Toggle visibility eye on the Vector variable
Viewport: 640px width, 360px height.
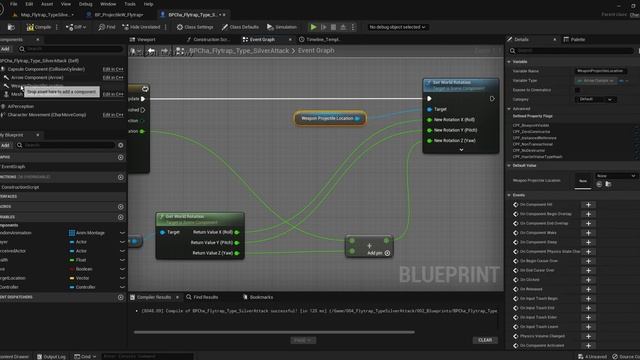click(x=122, y=278)
